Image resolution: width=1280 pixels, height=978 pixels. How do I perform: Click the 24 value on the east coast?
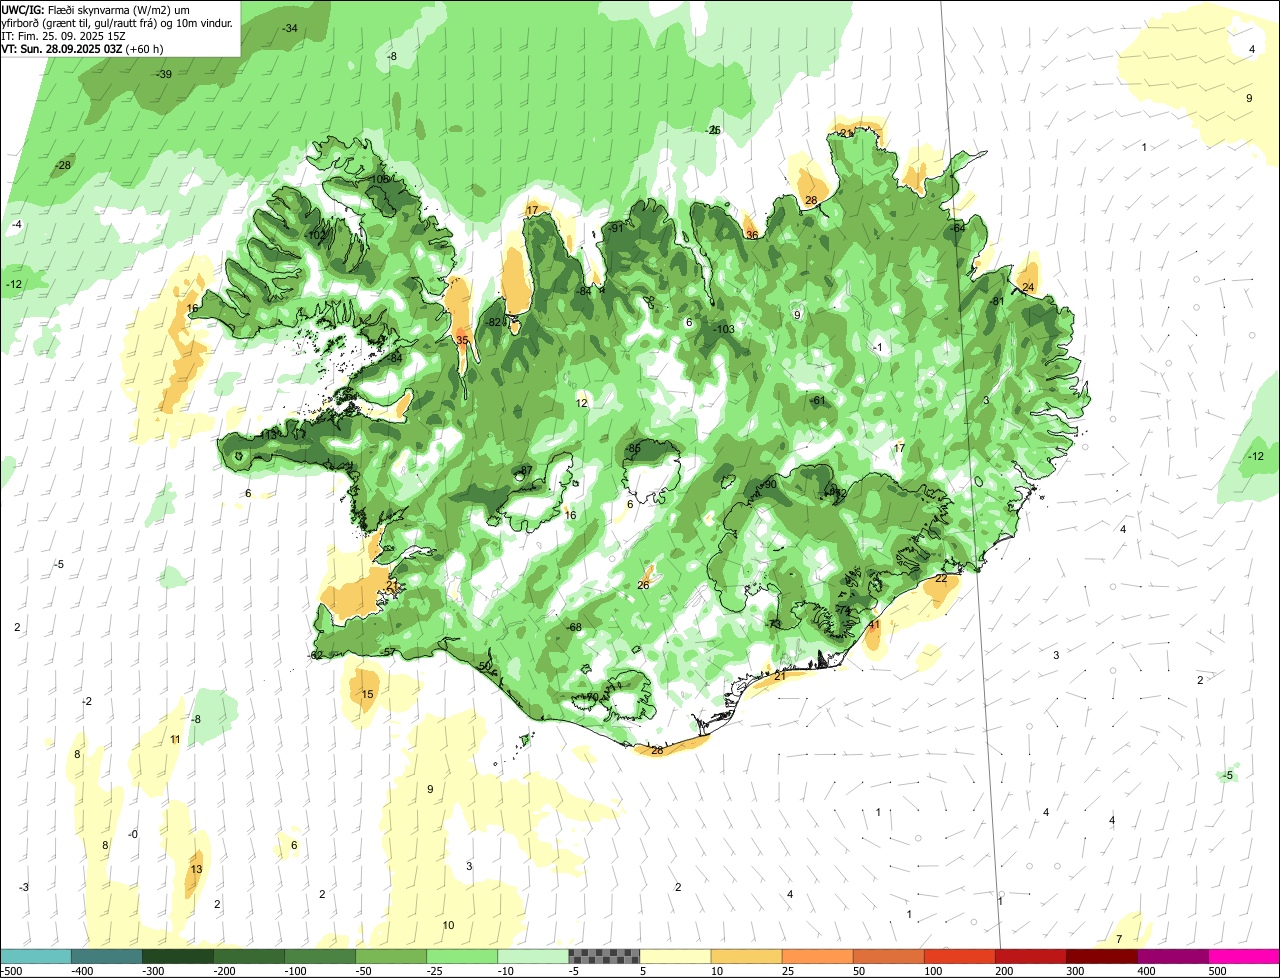point(1029,287)
